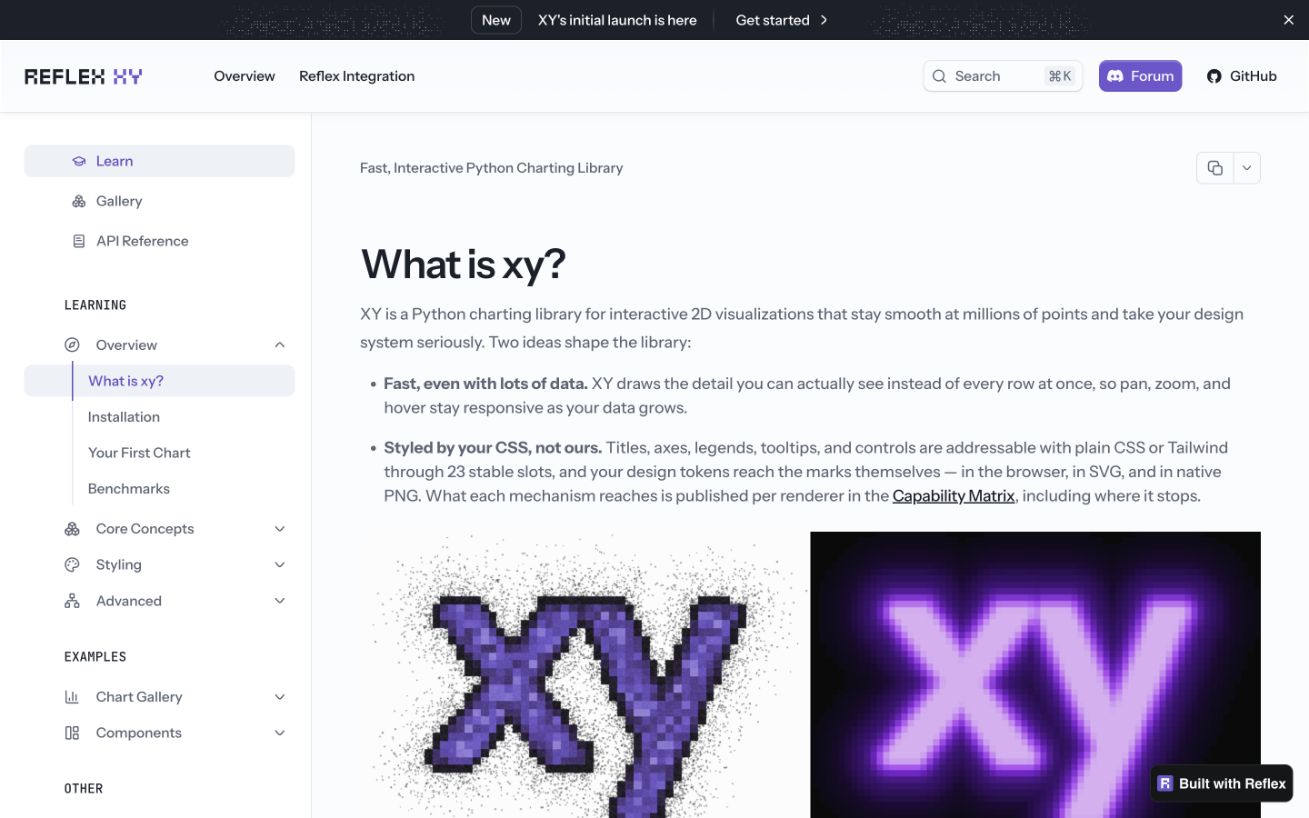The width and height of the screenshot is (1309, 818).
Task: Select API Reference in the sidebar
Action: 159,241
